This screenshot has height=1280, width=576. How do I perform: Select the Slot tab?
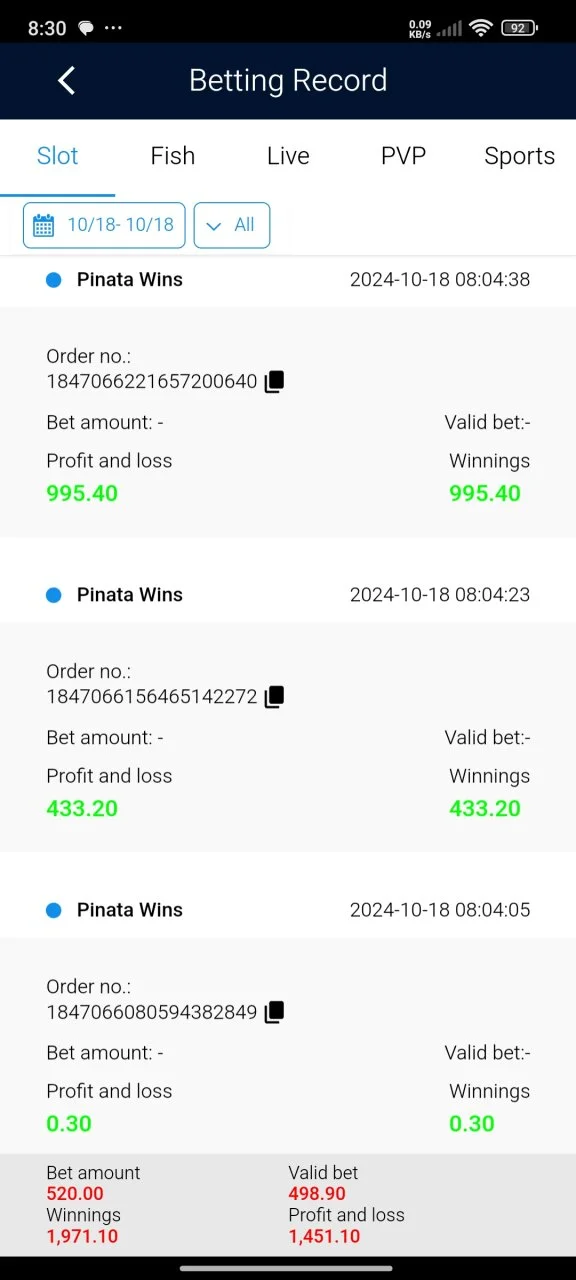(58, 156)
